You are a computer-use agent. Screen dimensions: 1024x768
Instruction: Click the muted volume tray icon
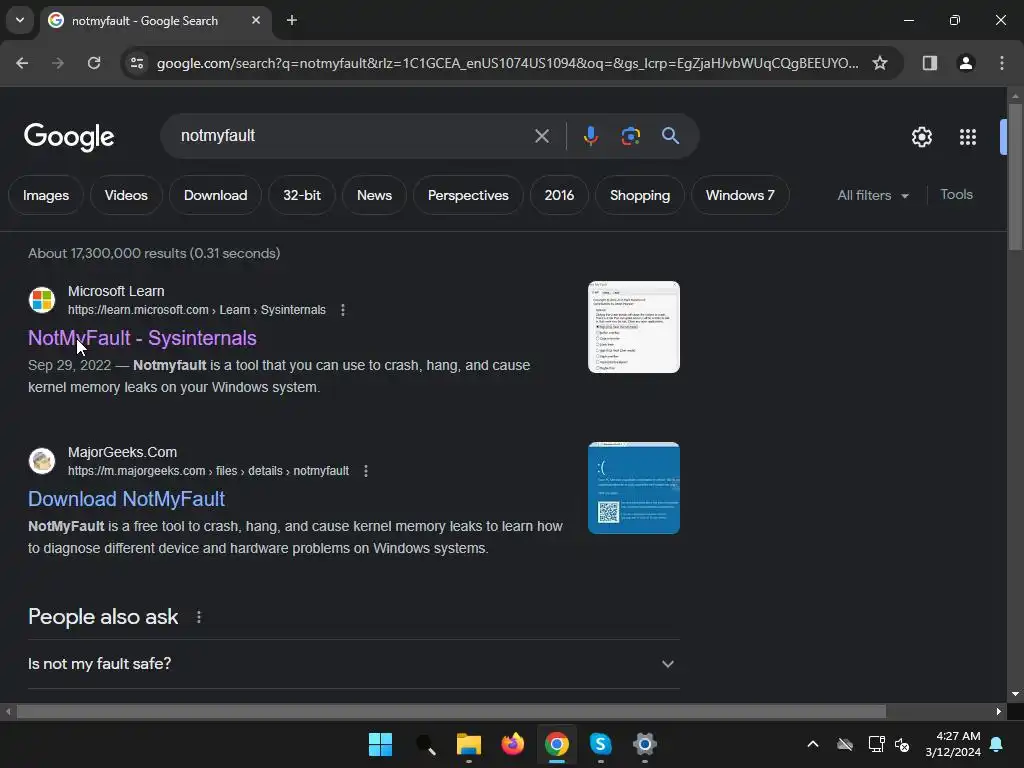coord(902,744)
